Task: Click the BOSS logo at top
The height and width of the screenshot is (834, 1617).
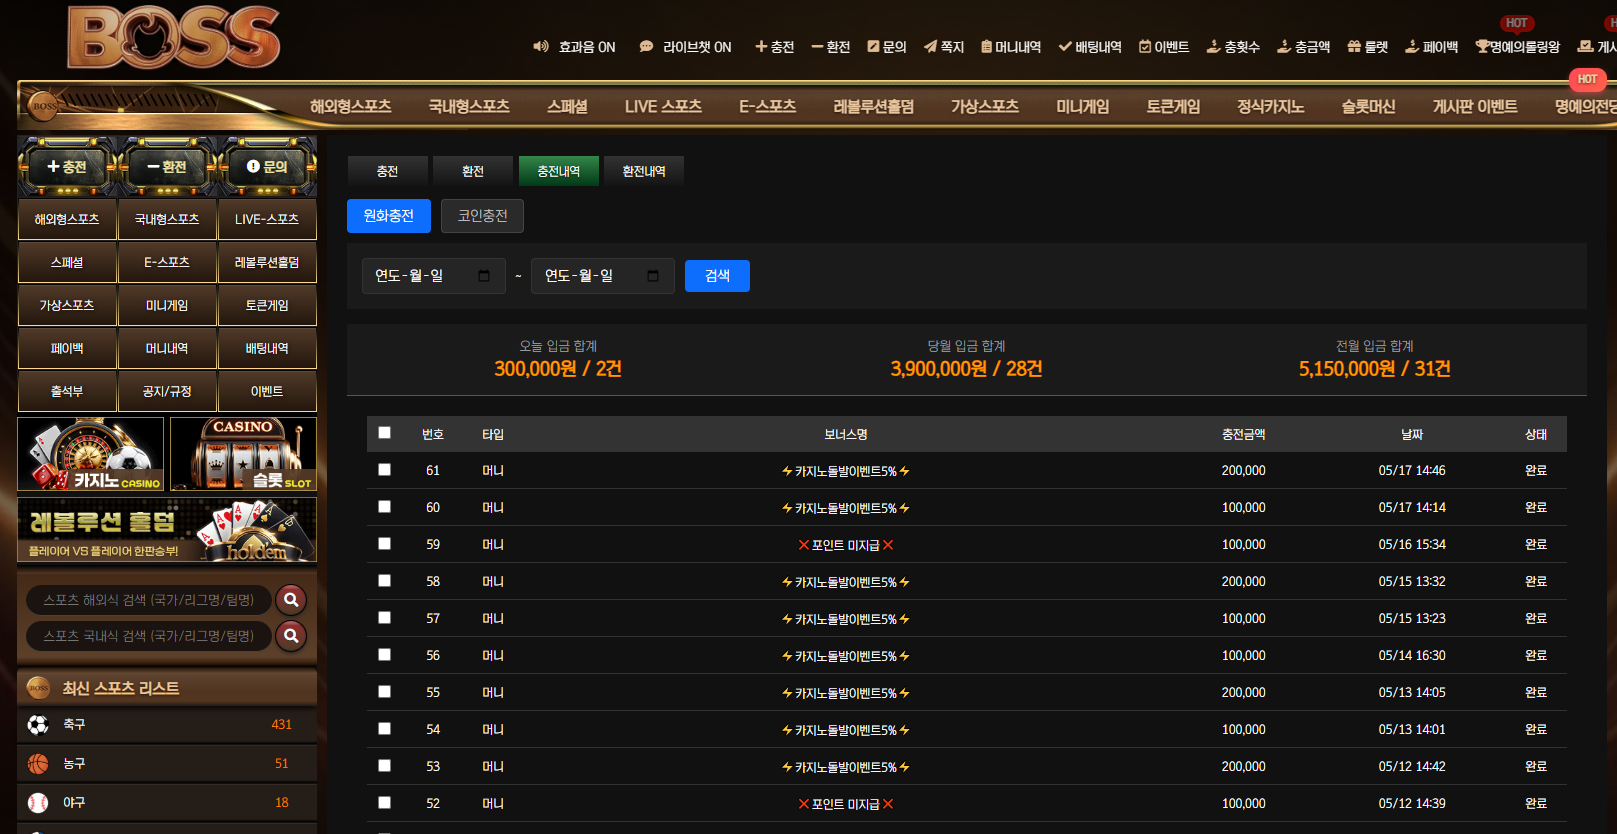Action: pos(174,38)
